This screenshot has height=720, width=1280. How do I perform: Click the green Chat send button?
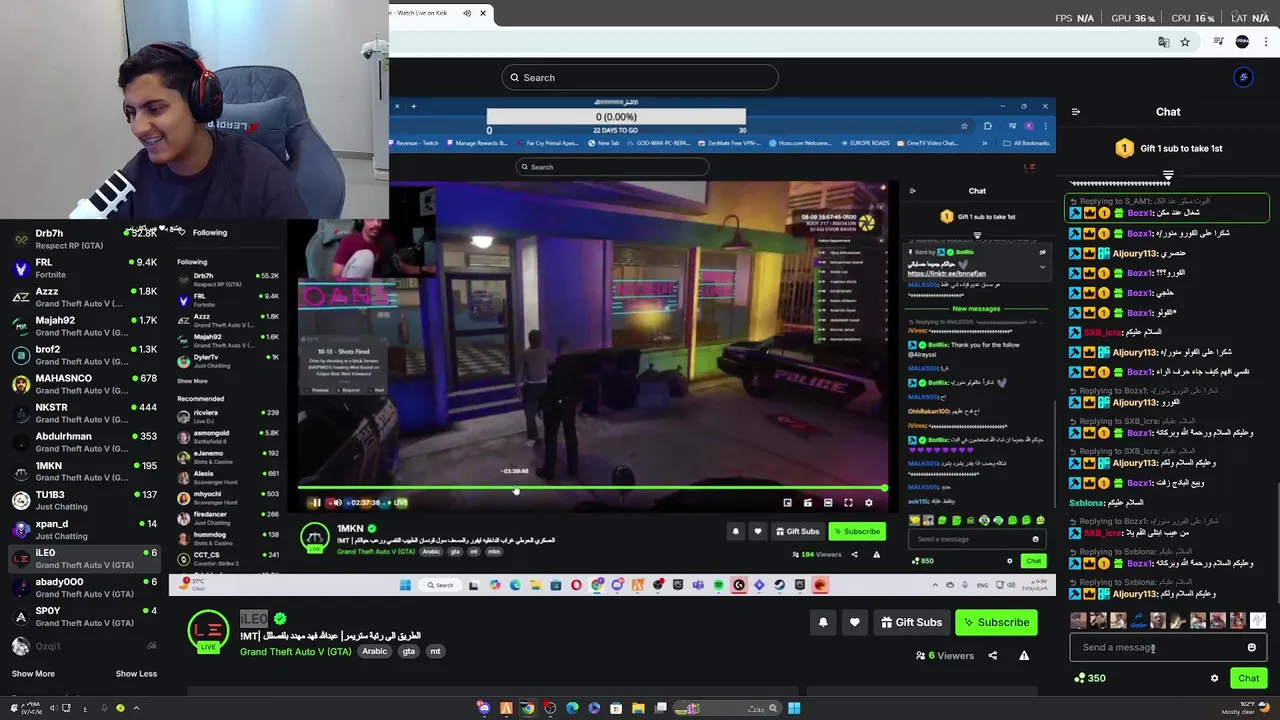click(x=1248, y=678)
